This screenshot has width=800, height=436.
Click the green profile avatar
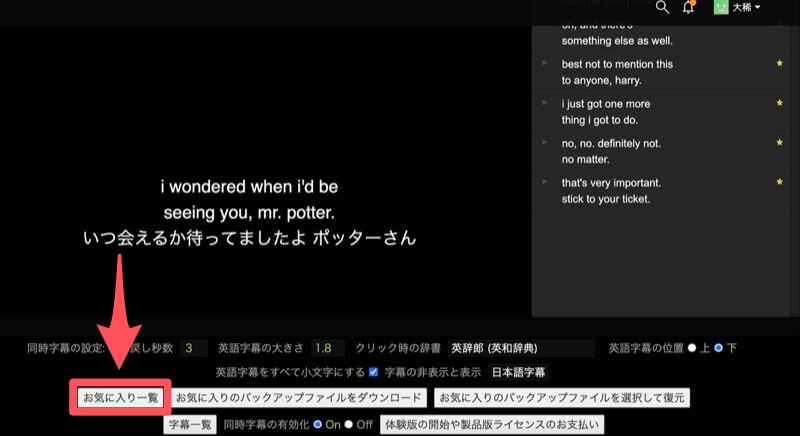click(720, 7)
